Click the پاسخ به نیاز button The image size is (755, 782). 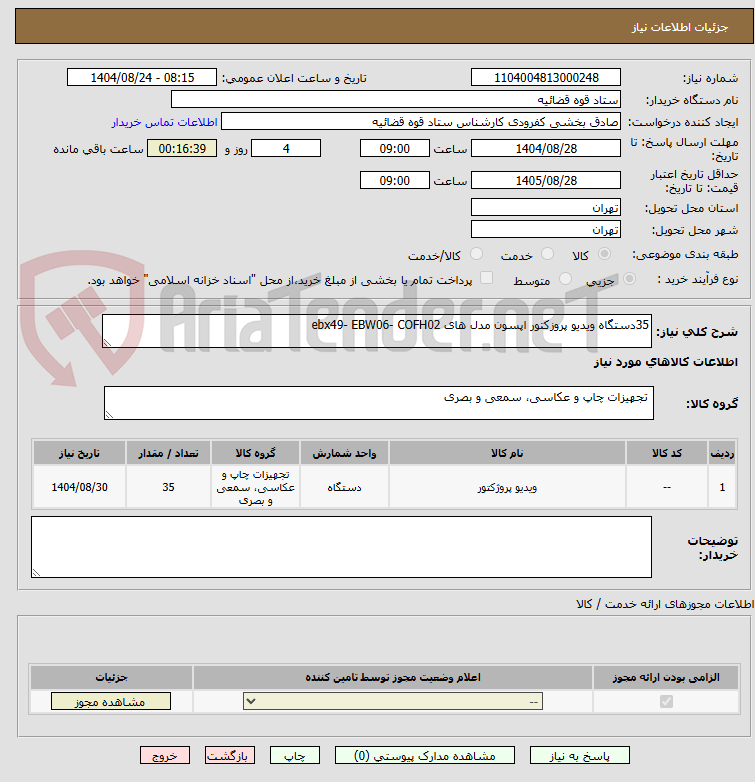(x=579, y=756)
